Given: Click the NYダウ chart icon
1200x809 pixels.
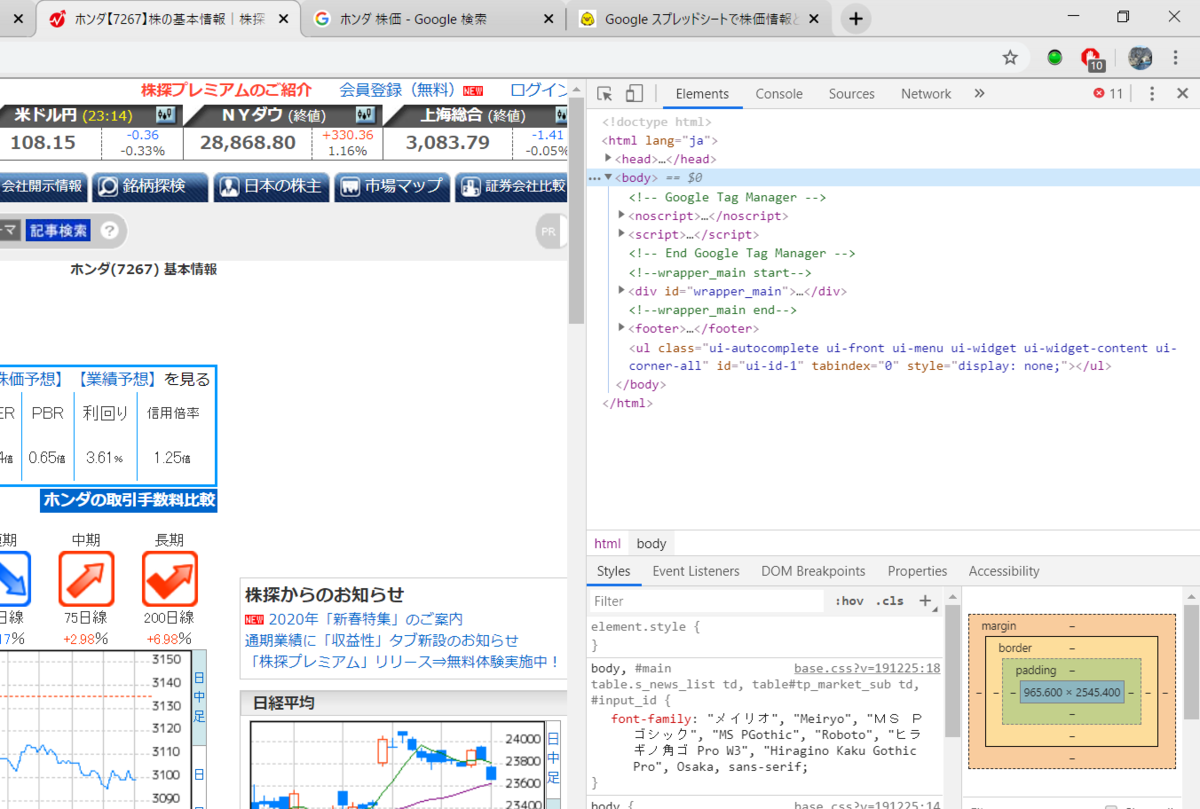Looking at the screenshot, I should pos(365,115).
